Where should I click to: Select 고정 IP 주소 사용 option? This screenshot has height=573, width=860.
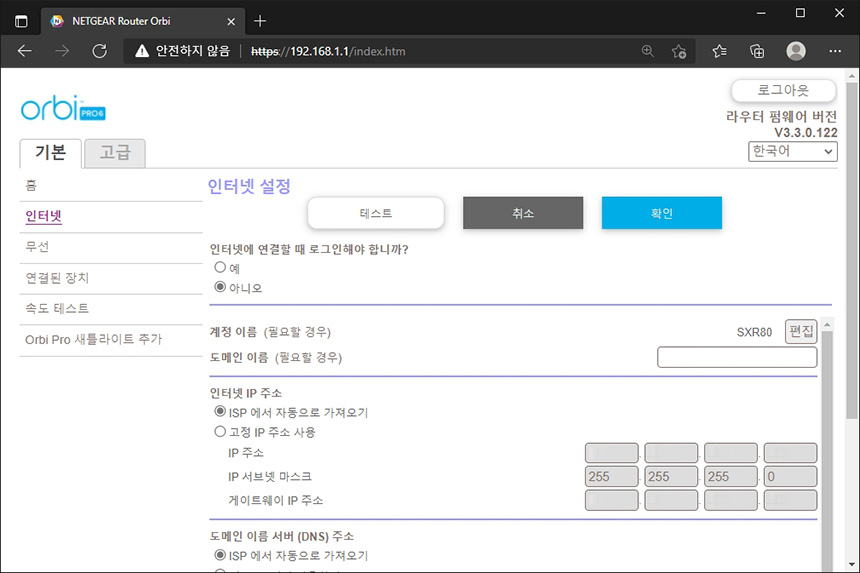point(220,432)
